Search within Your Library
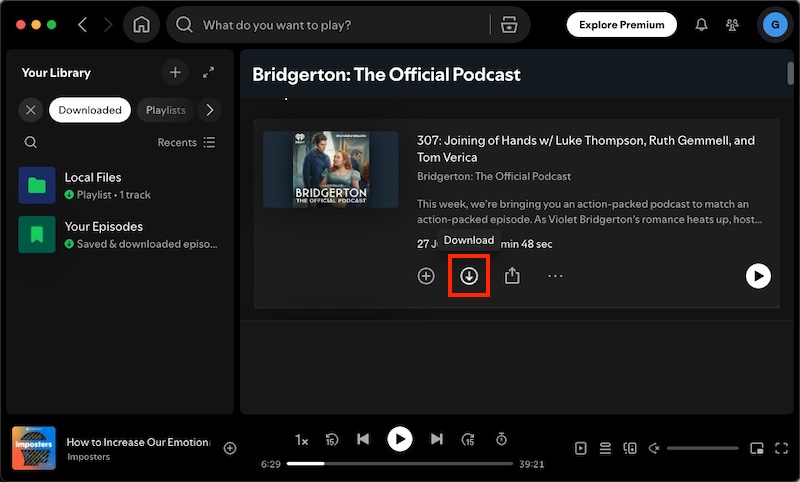 [x=31, y=142]
